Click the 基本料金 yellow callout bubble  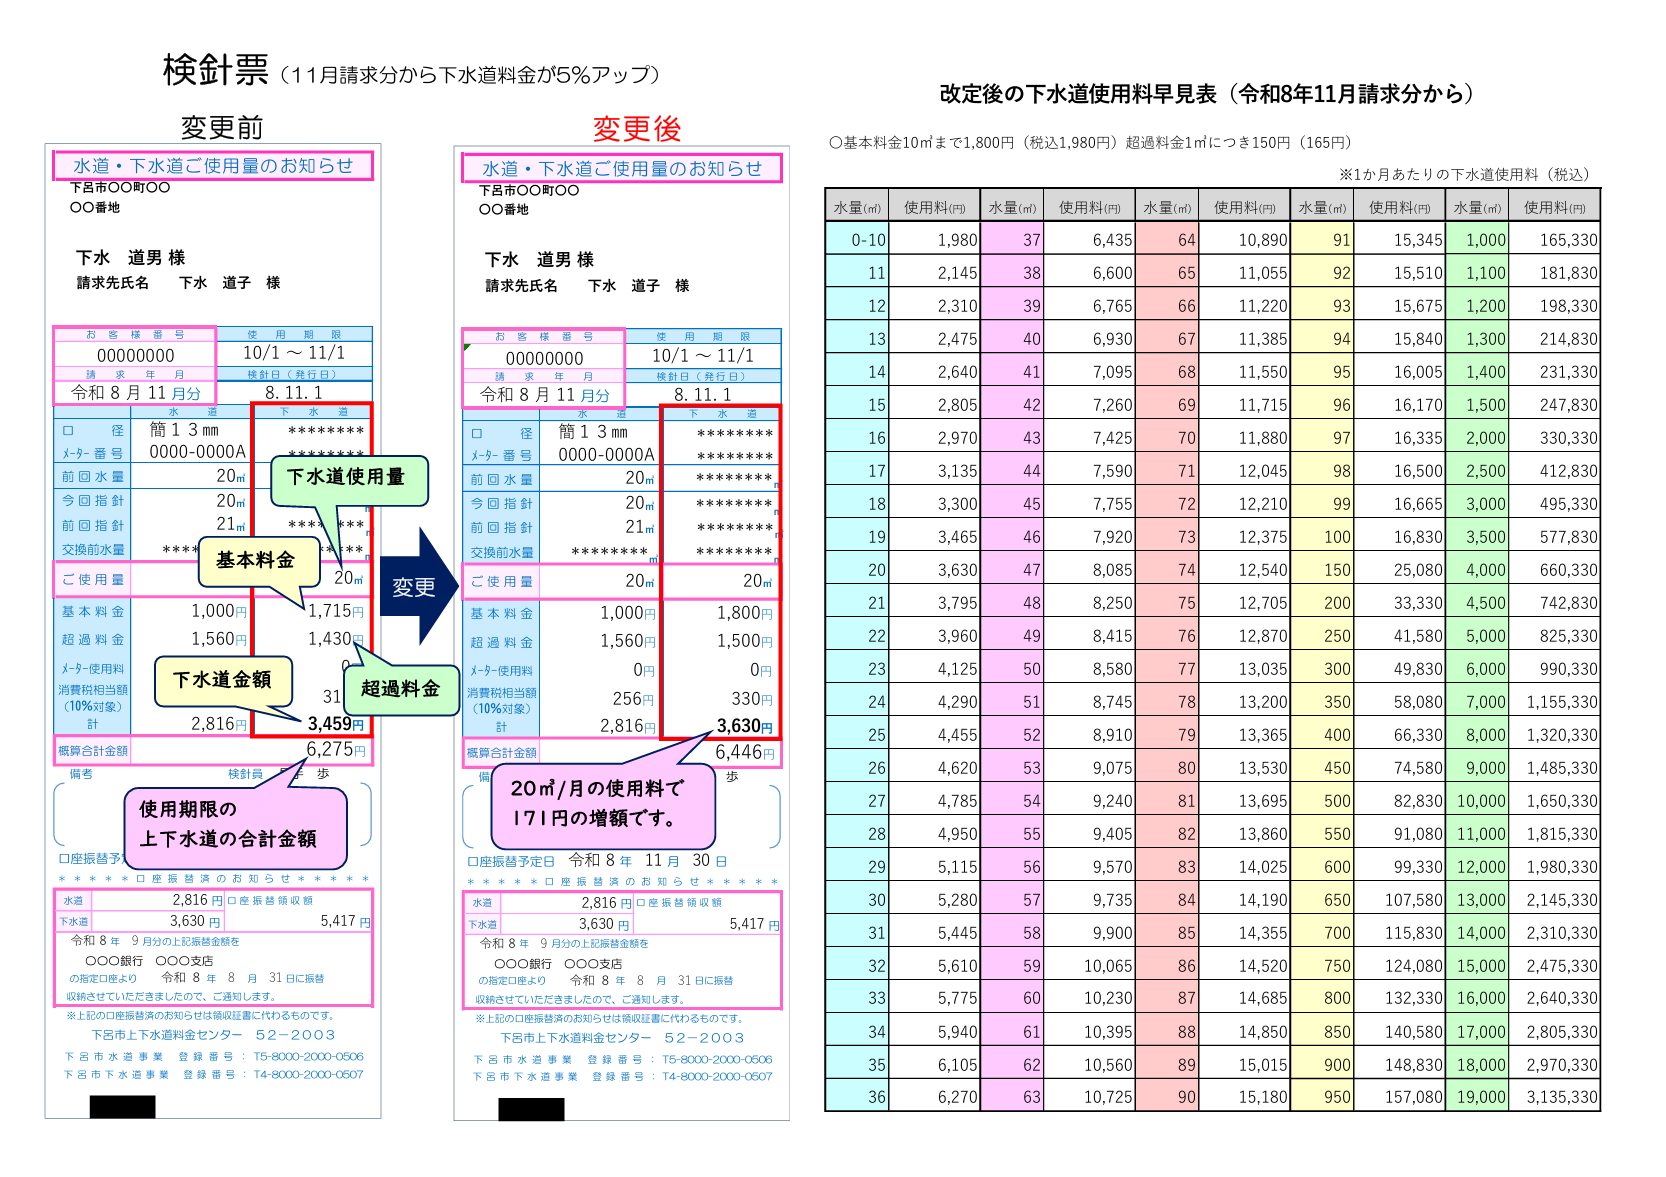259,561
